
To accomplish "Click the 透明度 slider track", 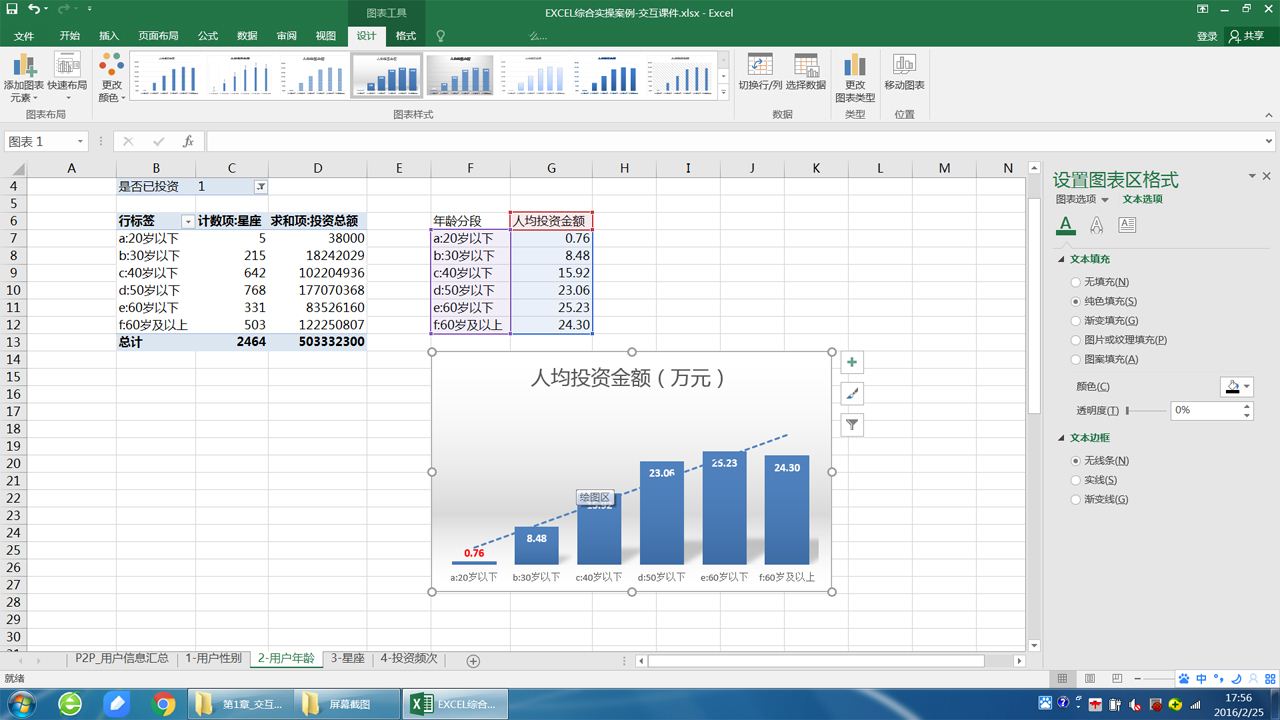I will (1146, 411).
